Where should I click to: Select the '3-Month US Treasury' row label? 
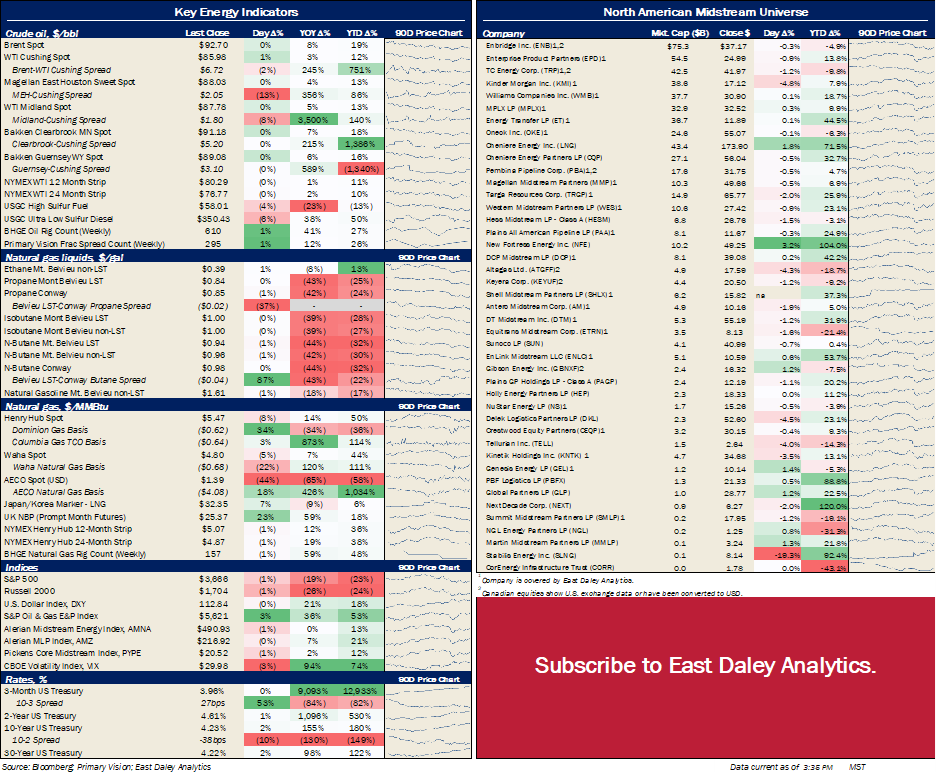(44, 691)
